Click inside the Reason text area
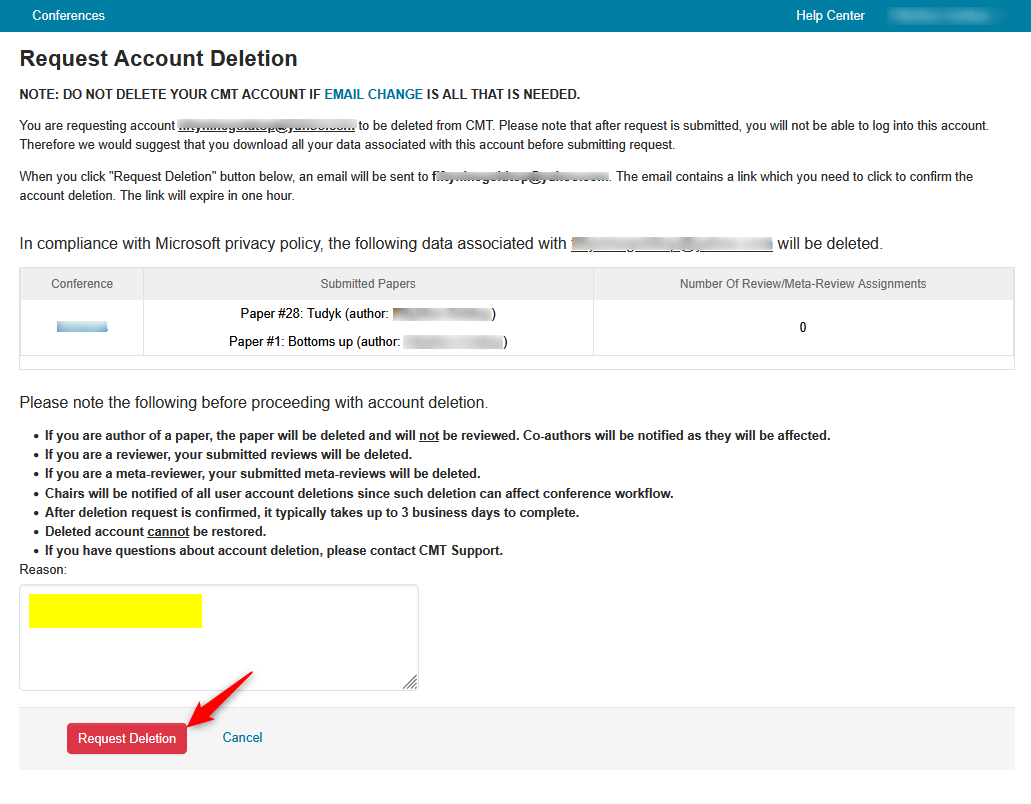 point(219,637)
